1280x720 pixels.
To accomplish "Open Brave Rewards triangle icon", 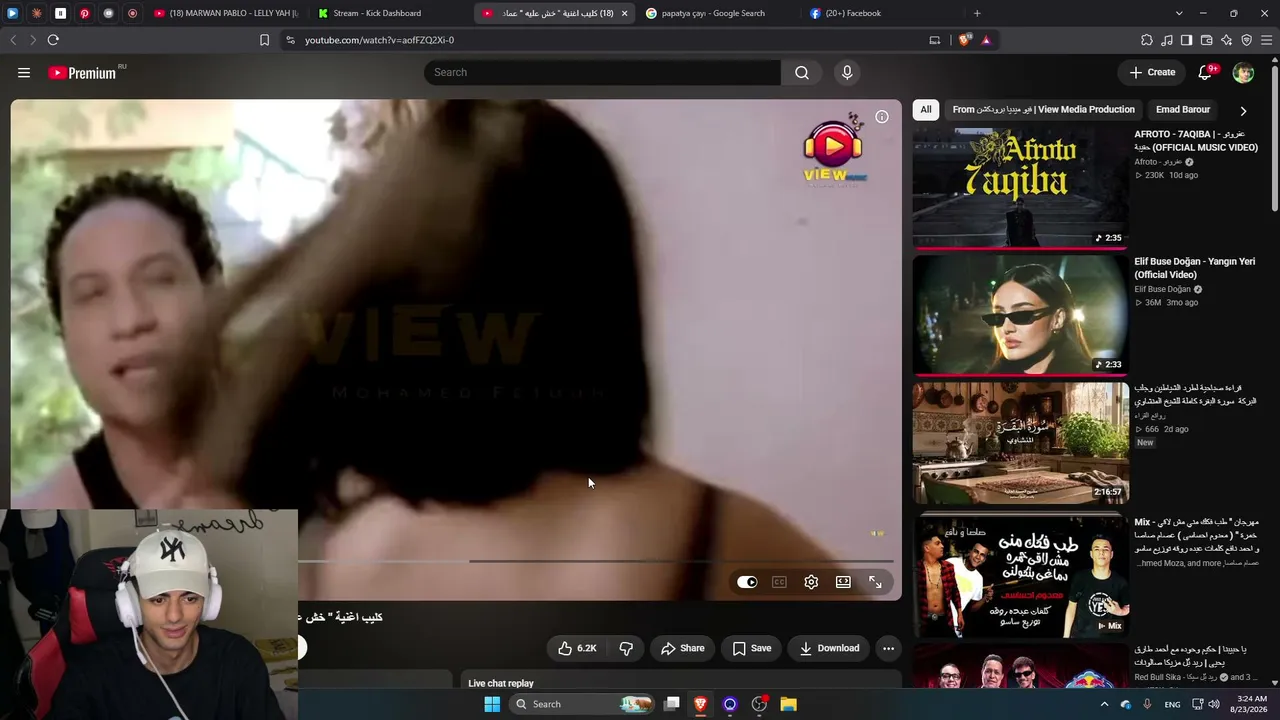I will click(986, 40).
